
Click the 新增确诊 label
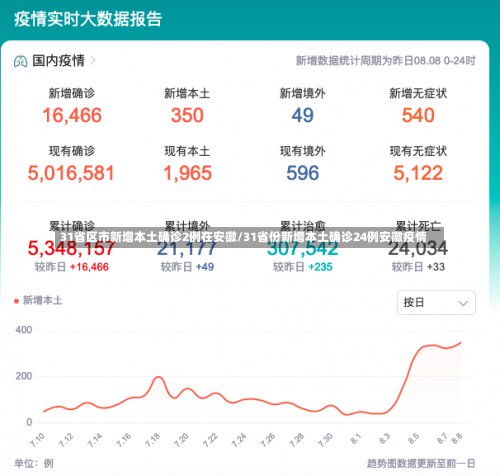coord(72,93)
